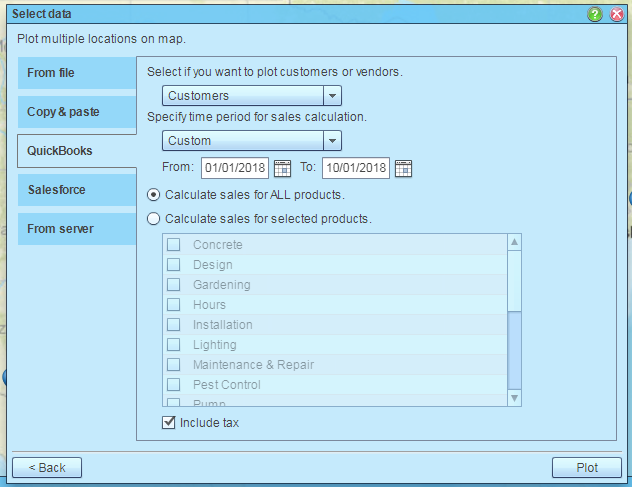Click the To date input field
Viewport: 632px width, 487px height.
click(356, 168)
